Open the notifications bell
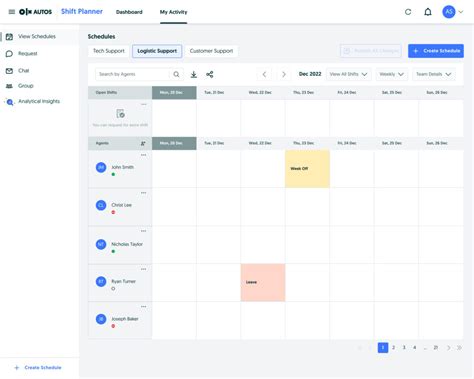 click(x=428, y=12)
